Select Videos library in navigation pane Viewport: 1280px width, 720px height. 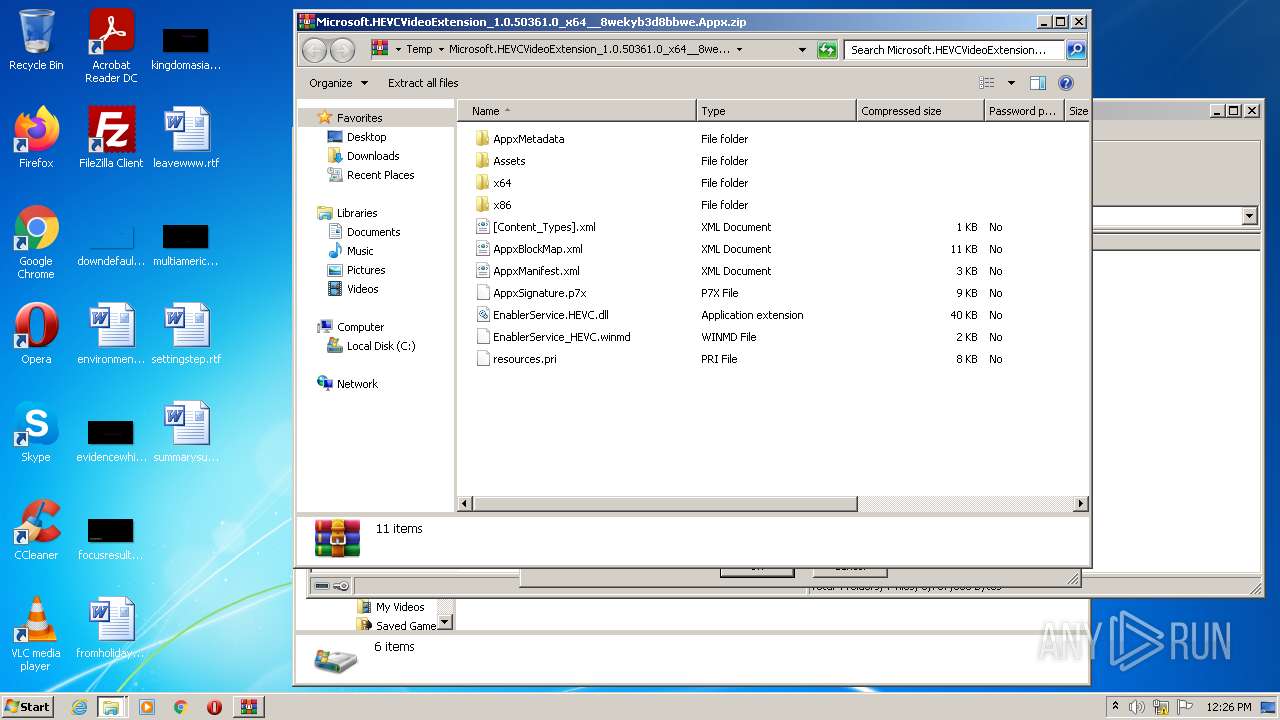[x=362, y=289]
